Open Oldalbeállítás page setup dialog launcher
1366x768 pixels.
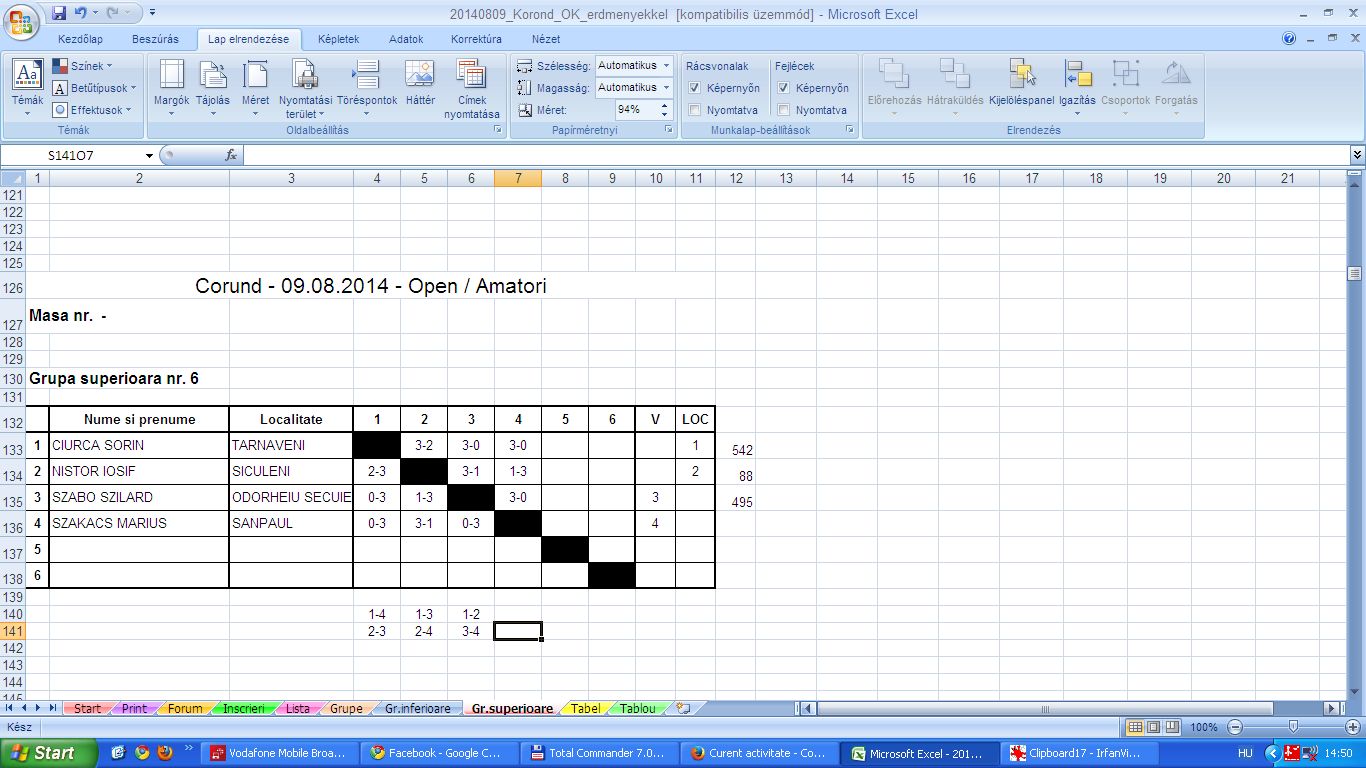click(x=498, y=130)
